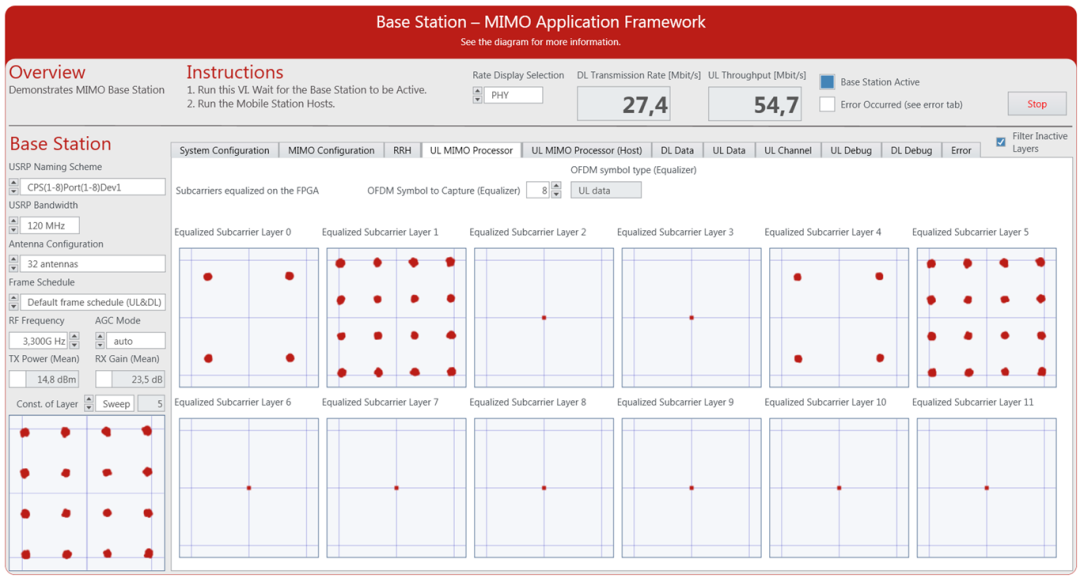Image resolution: width=1080 pixels, height=578 pixels.
Task: Open the Rate Display Selection PHY field
Action: point(513,96)
